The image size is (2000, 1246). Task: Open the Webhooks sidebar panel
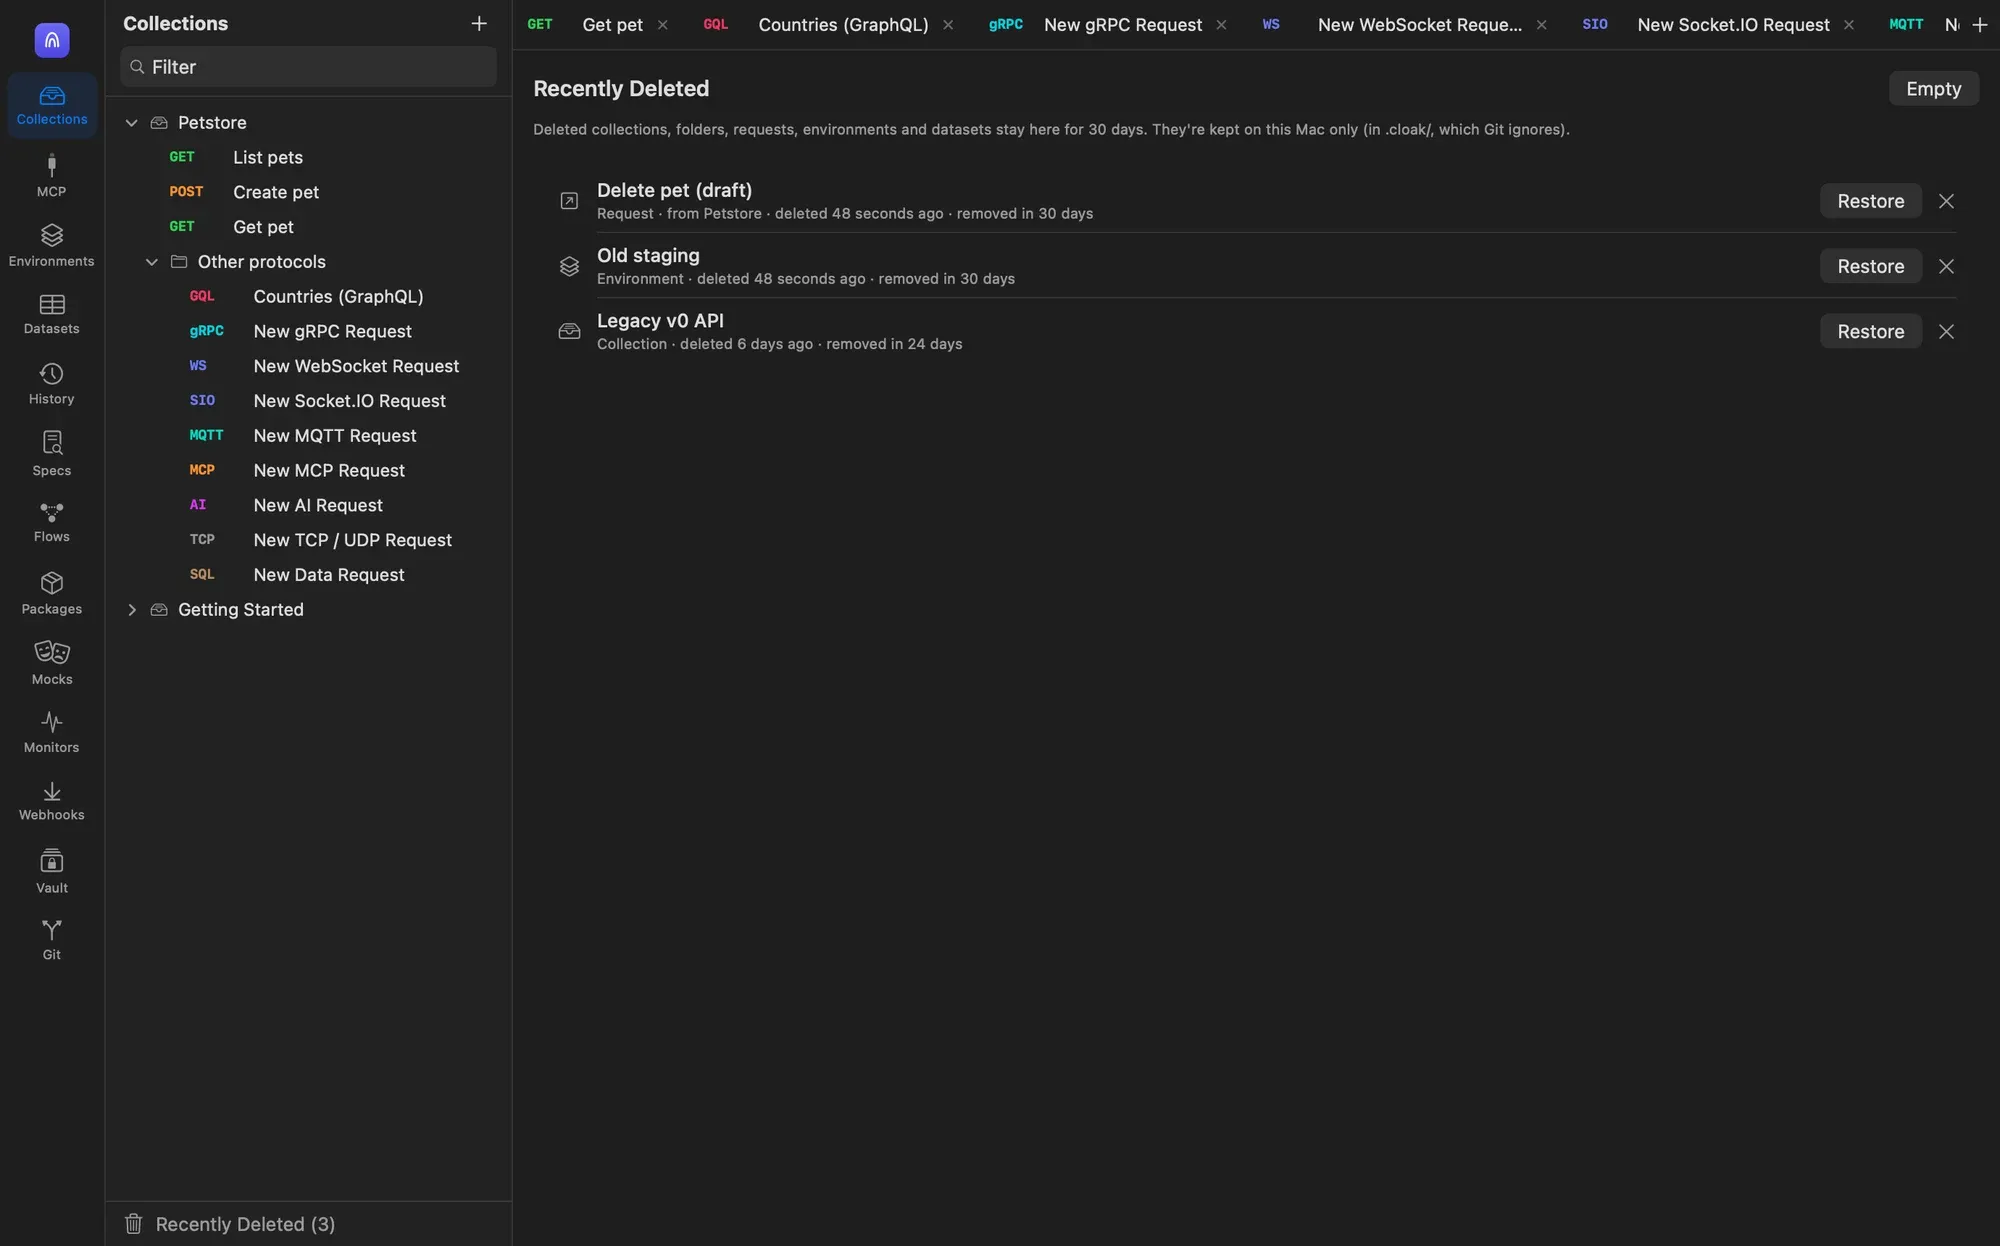(x=51, y=801)
